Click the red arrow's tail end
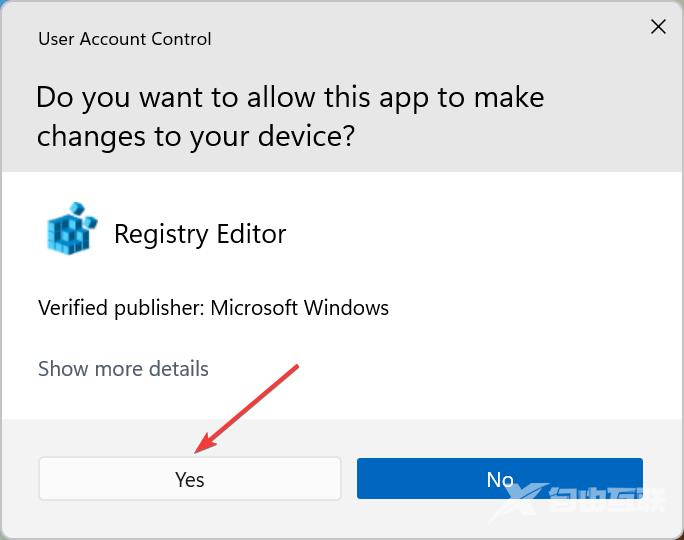The image size is (684, 540). click(297, 368)
